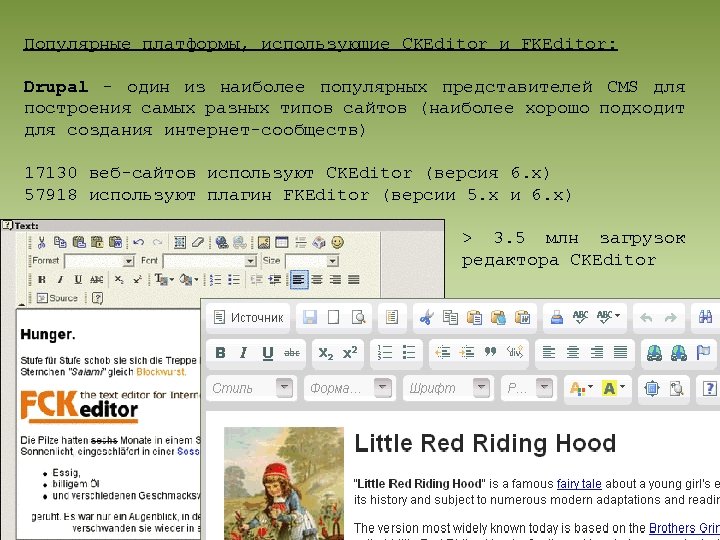Open Шрифт dropdown in CKEditor

point(448,388)
